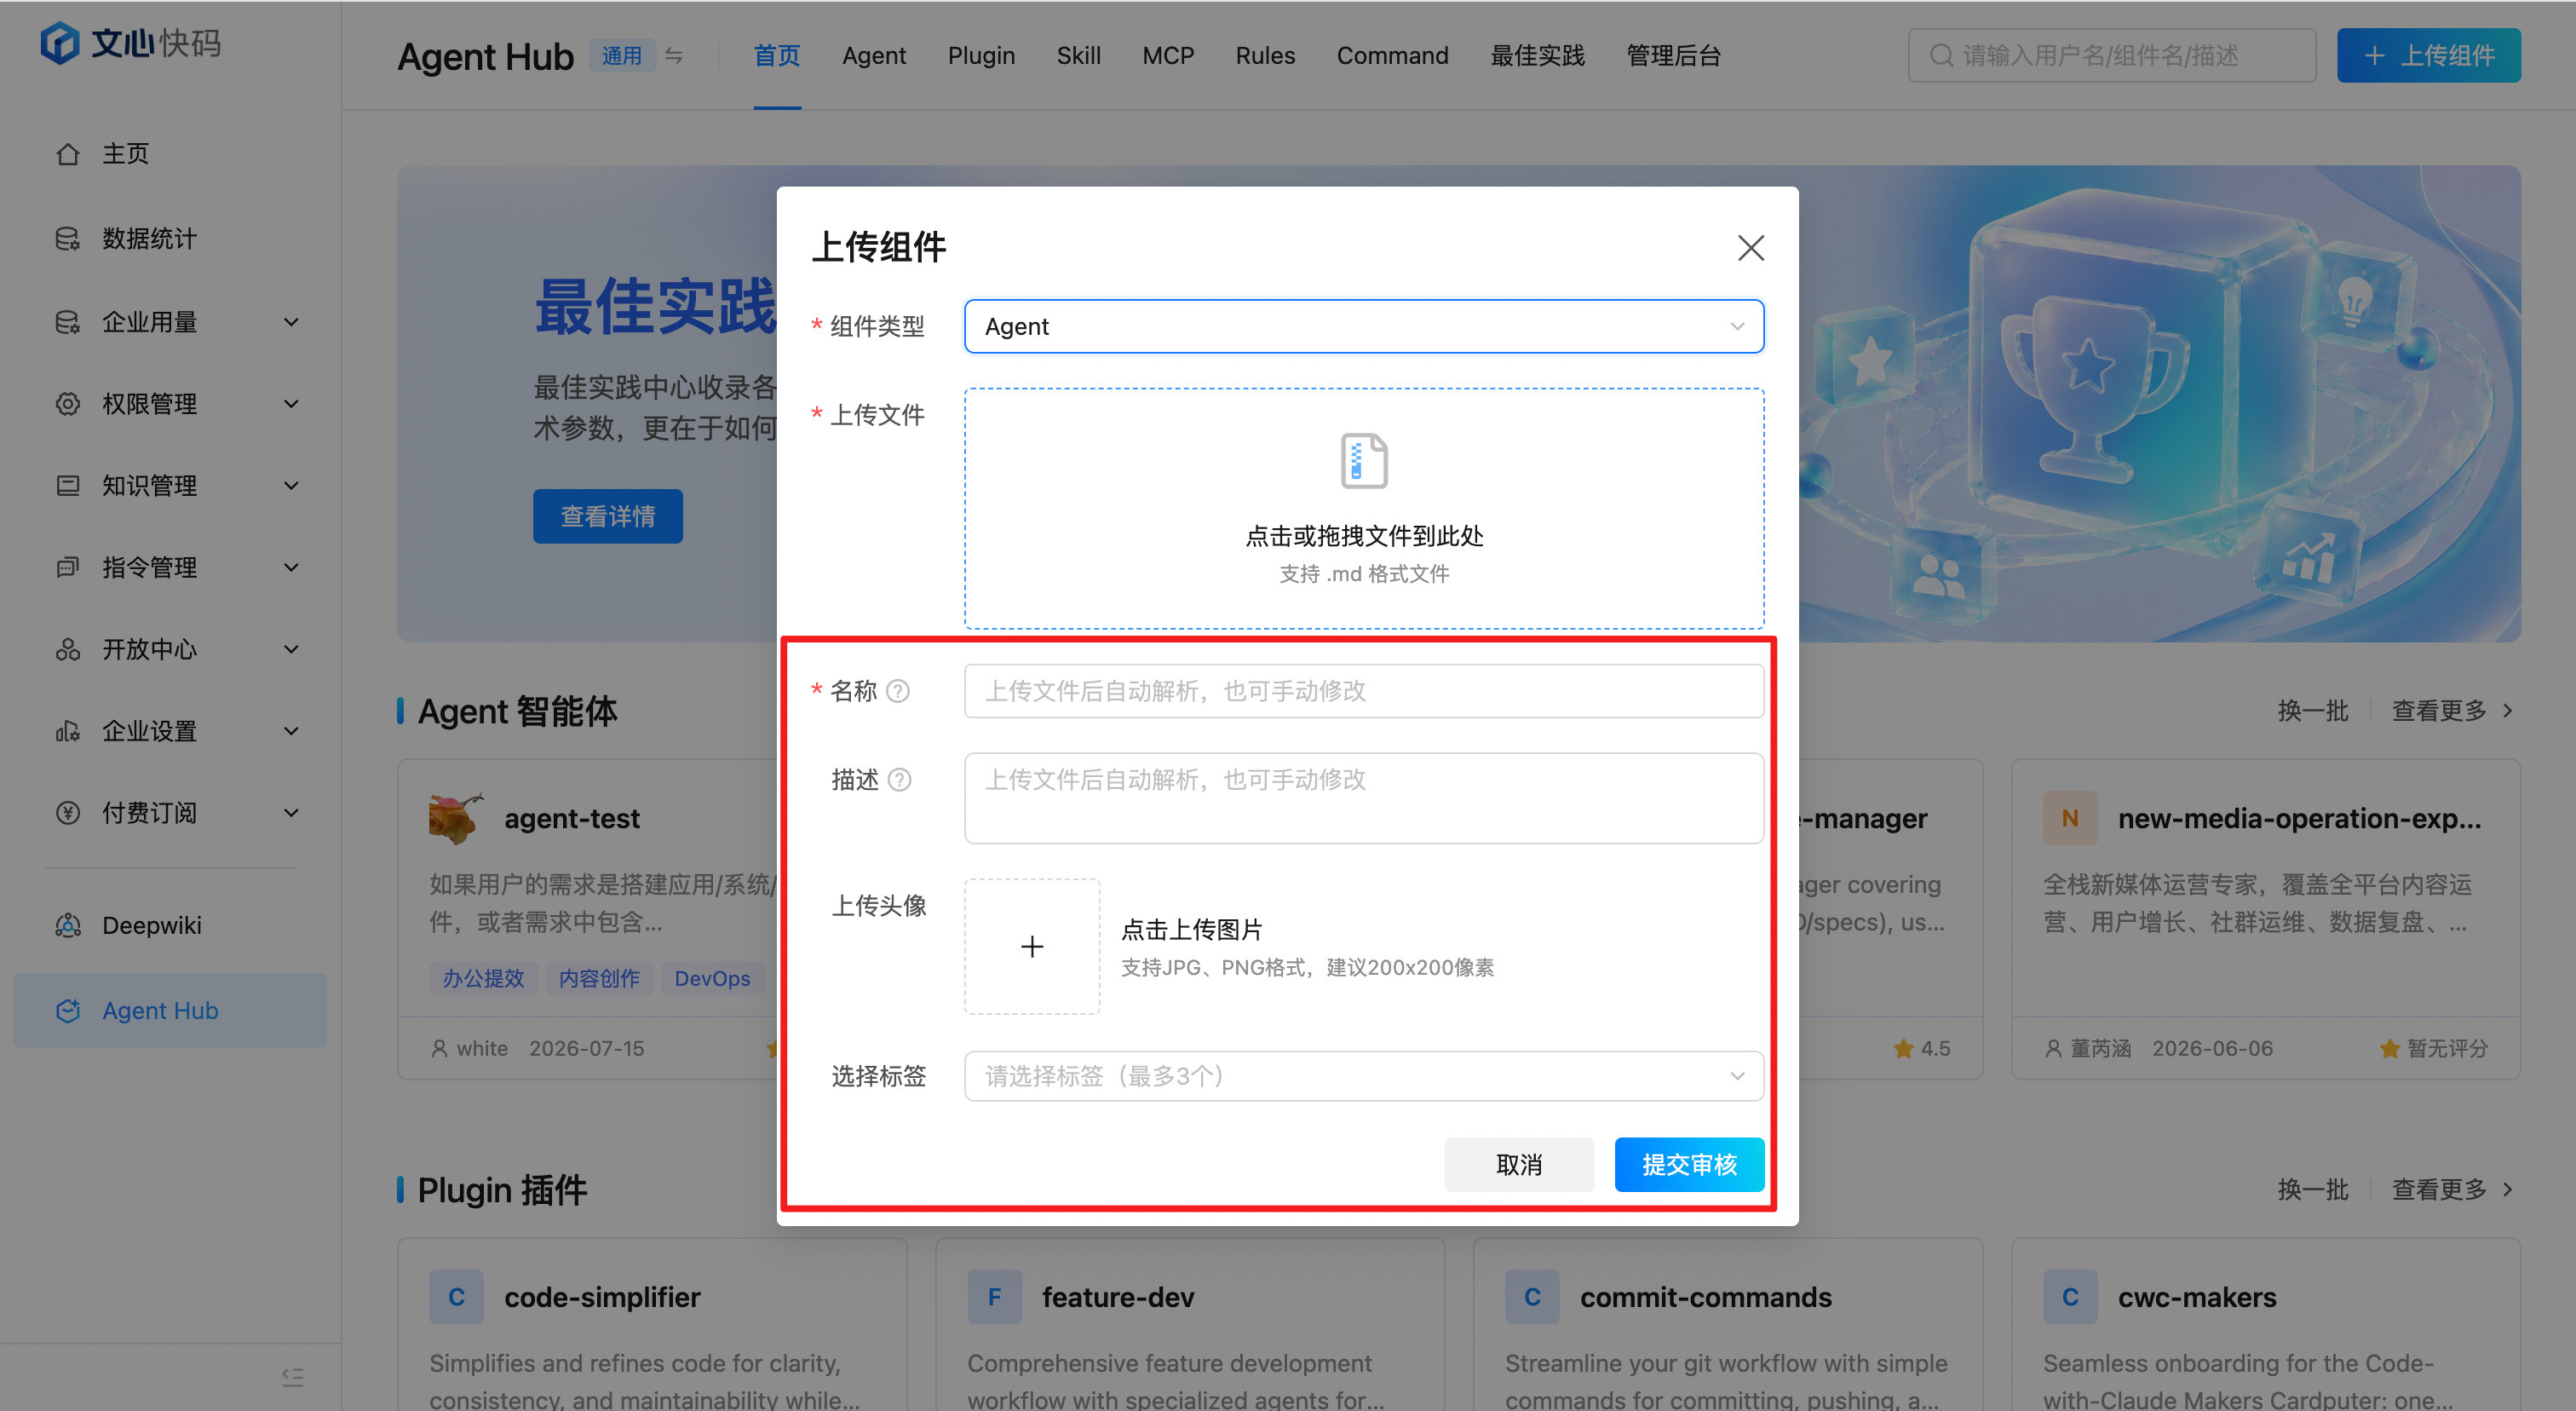Click the plus icon to upload avatar
The width and height of the screenshot is (2576, 1411).
tap(1032, 946)
